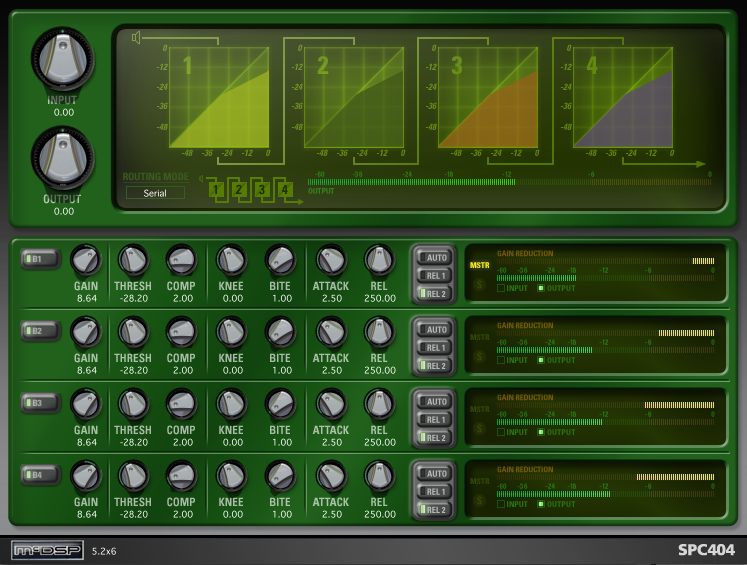The height and width of the screenshot is (565, 747).
Task: Select REL 1 on band 3
Action: point(434,420)
